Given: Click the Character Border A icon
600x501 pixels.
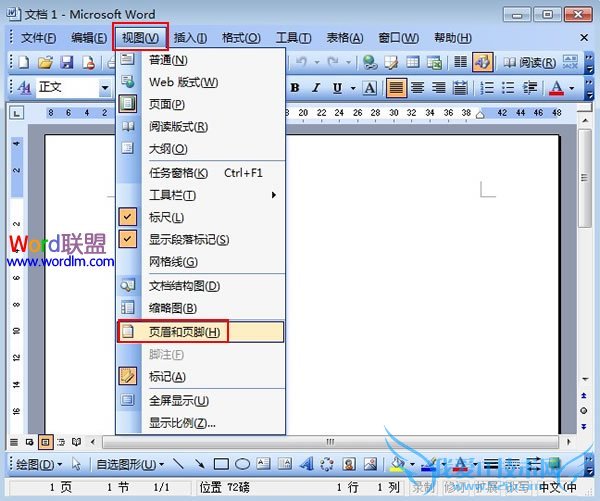Looking at the screenshot, I should (x=369, y=88).
